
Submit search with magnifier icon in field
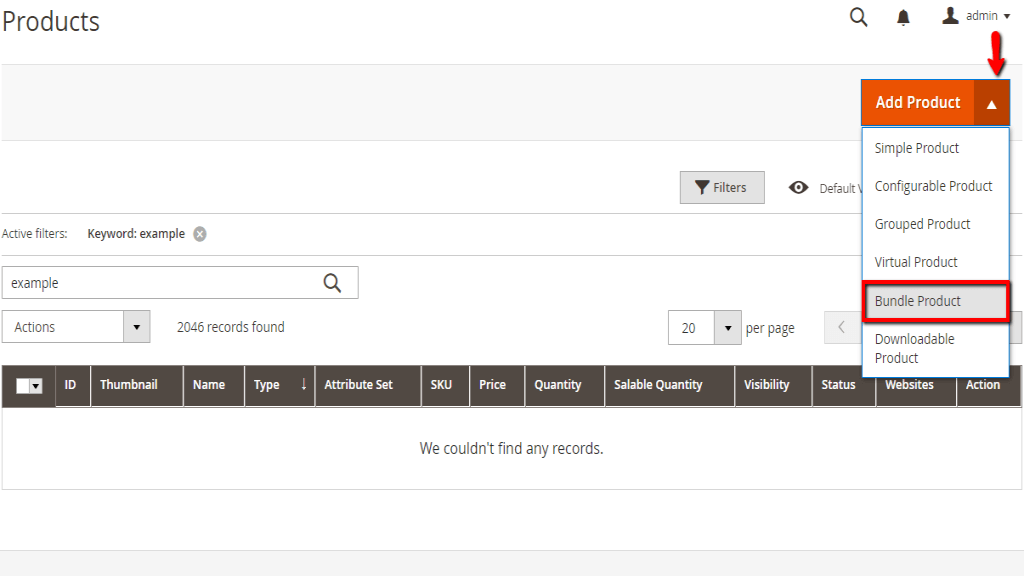(x=333, y=283)
